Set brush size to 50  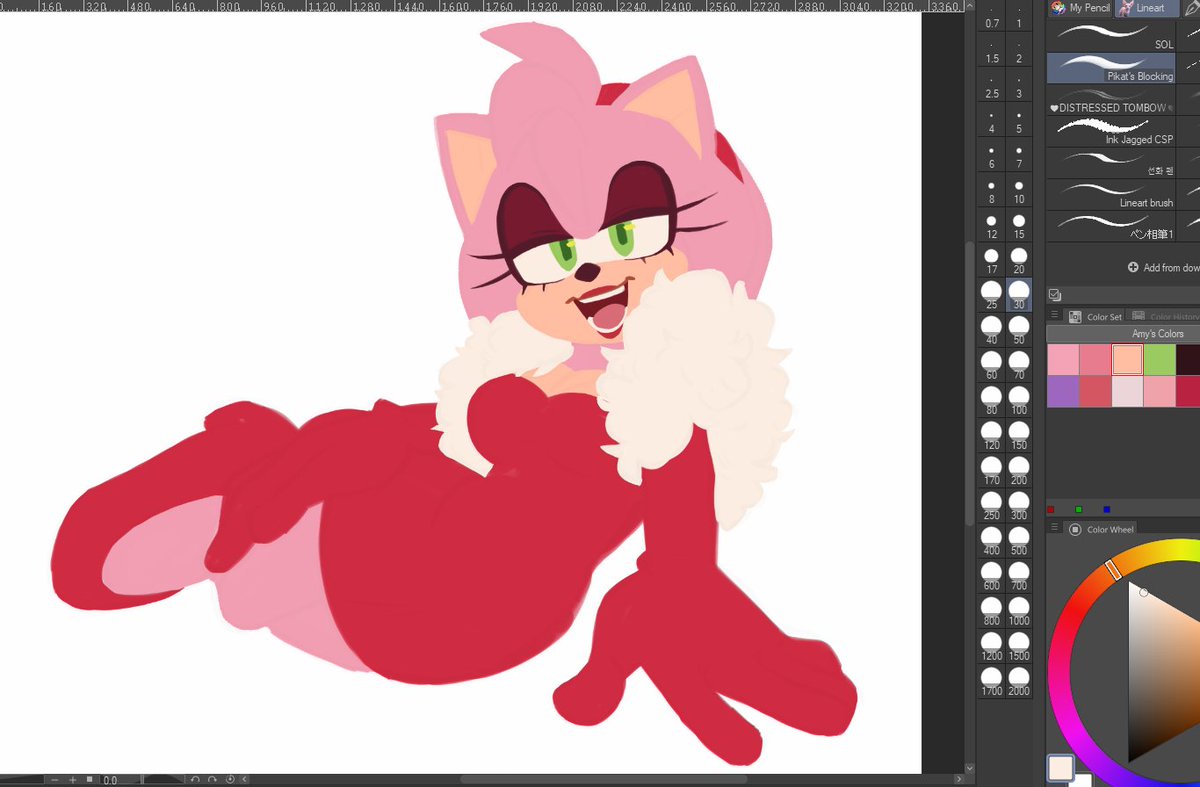coord(1019,332)
